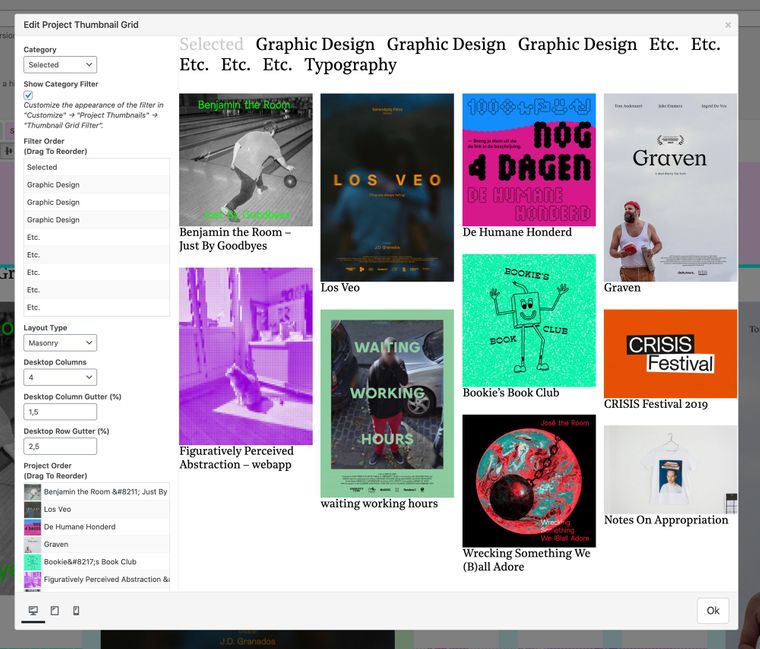The width and height of the screenshot is (760, 649).
Task: Open the Category dropdown
Action: 60,65
